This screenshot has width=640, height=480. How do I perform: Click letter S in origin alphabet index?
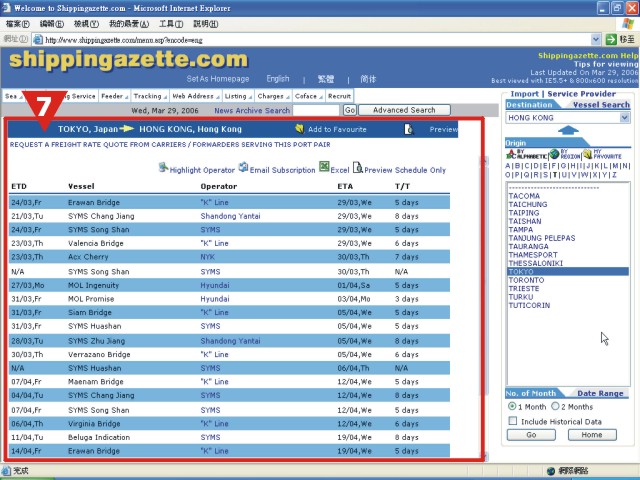pyautogui.click(x=546, y=175)
